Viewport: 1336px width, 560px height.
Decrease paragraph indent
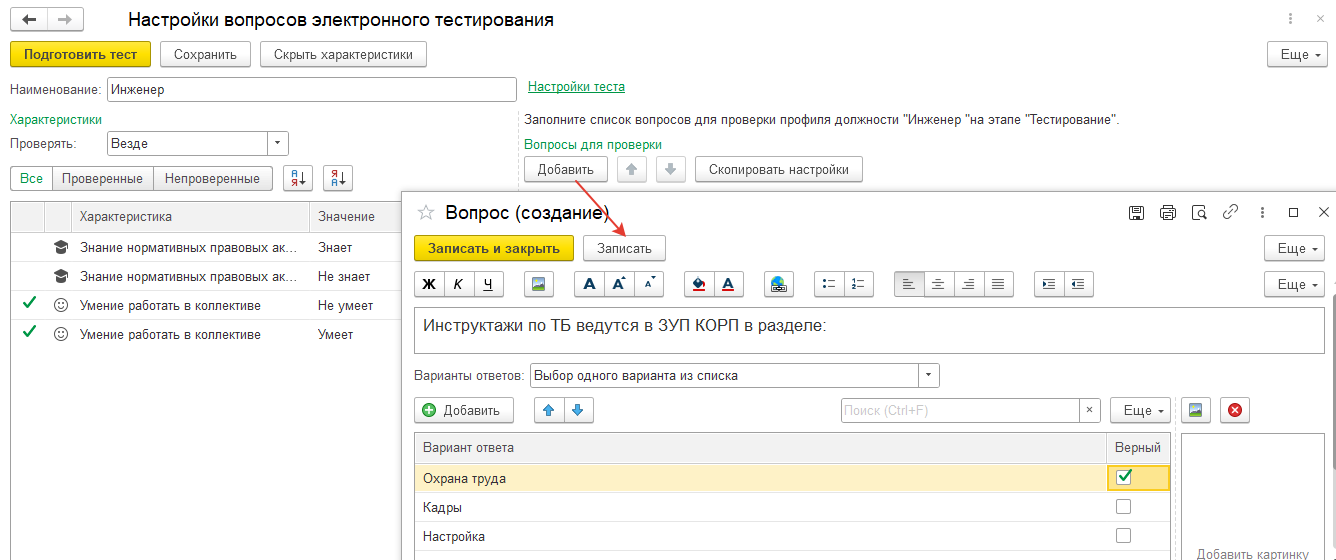pyautogui.click(x=1079, y=284)
